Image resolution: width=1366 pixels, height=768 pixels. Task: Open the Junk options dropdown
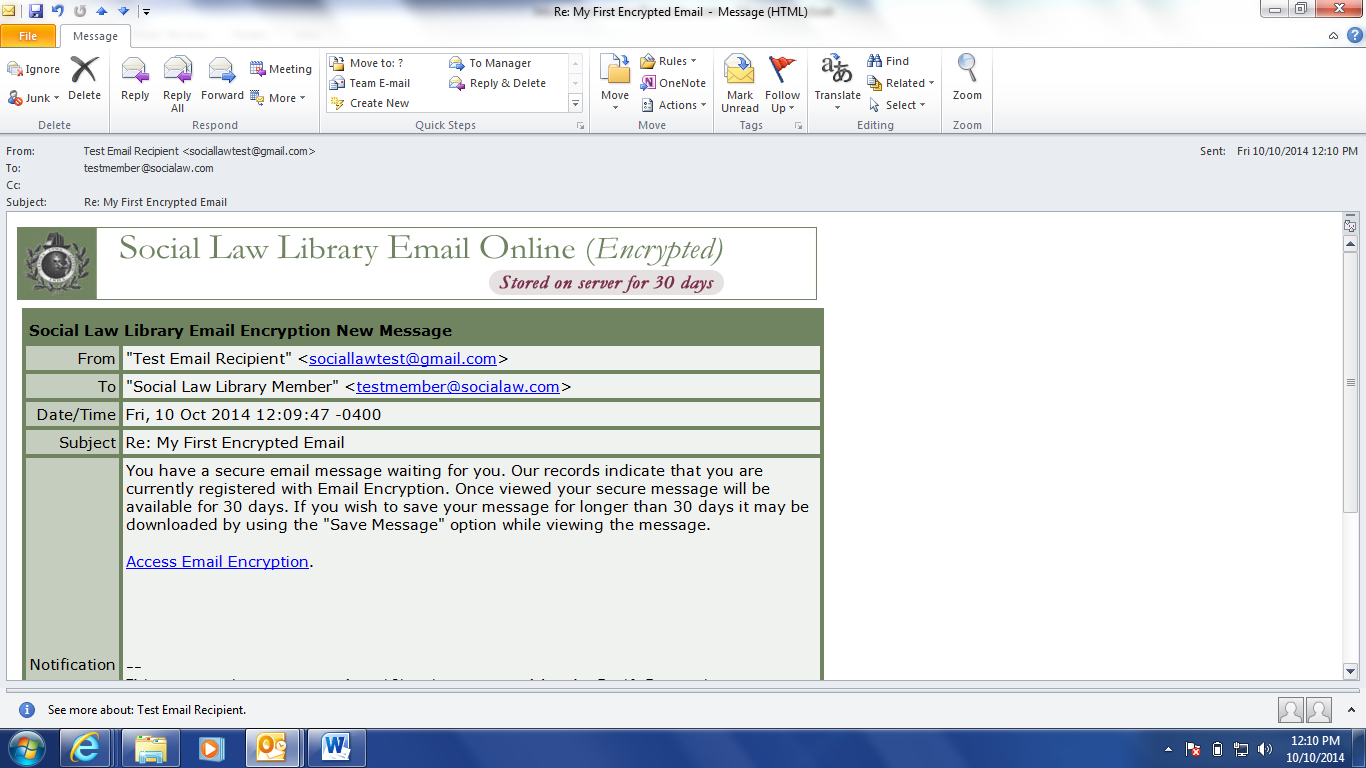coord(34,98)
